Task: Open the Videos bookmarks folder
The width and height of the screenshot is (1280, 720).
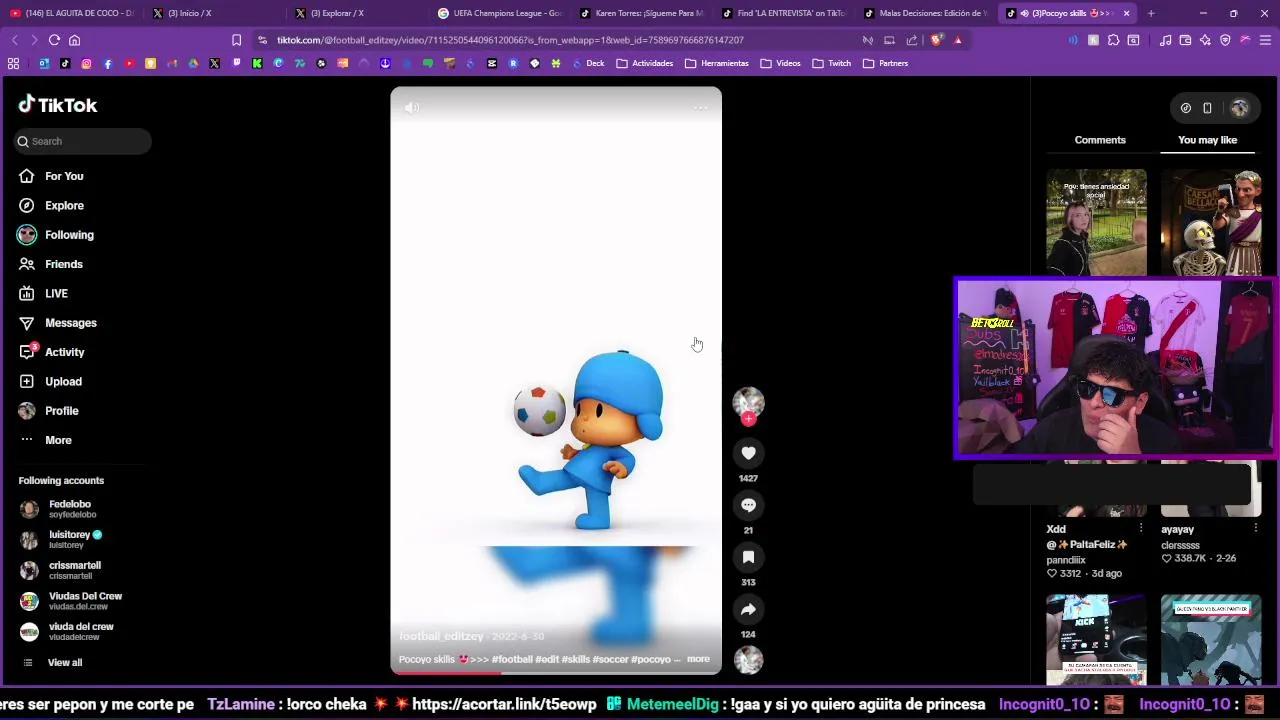Action: pos(780,63)
